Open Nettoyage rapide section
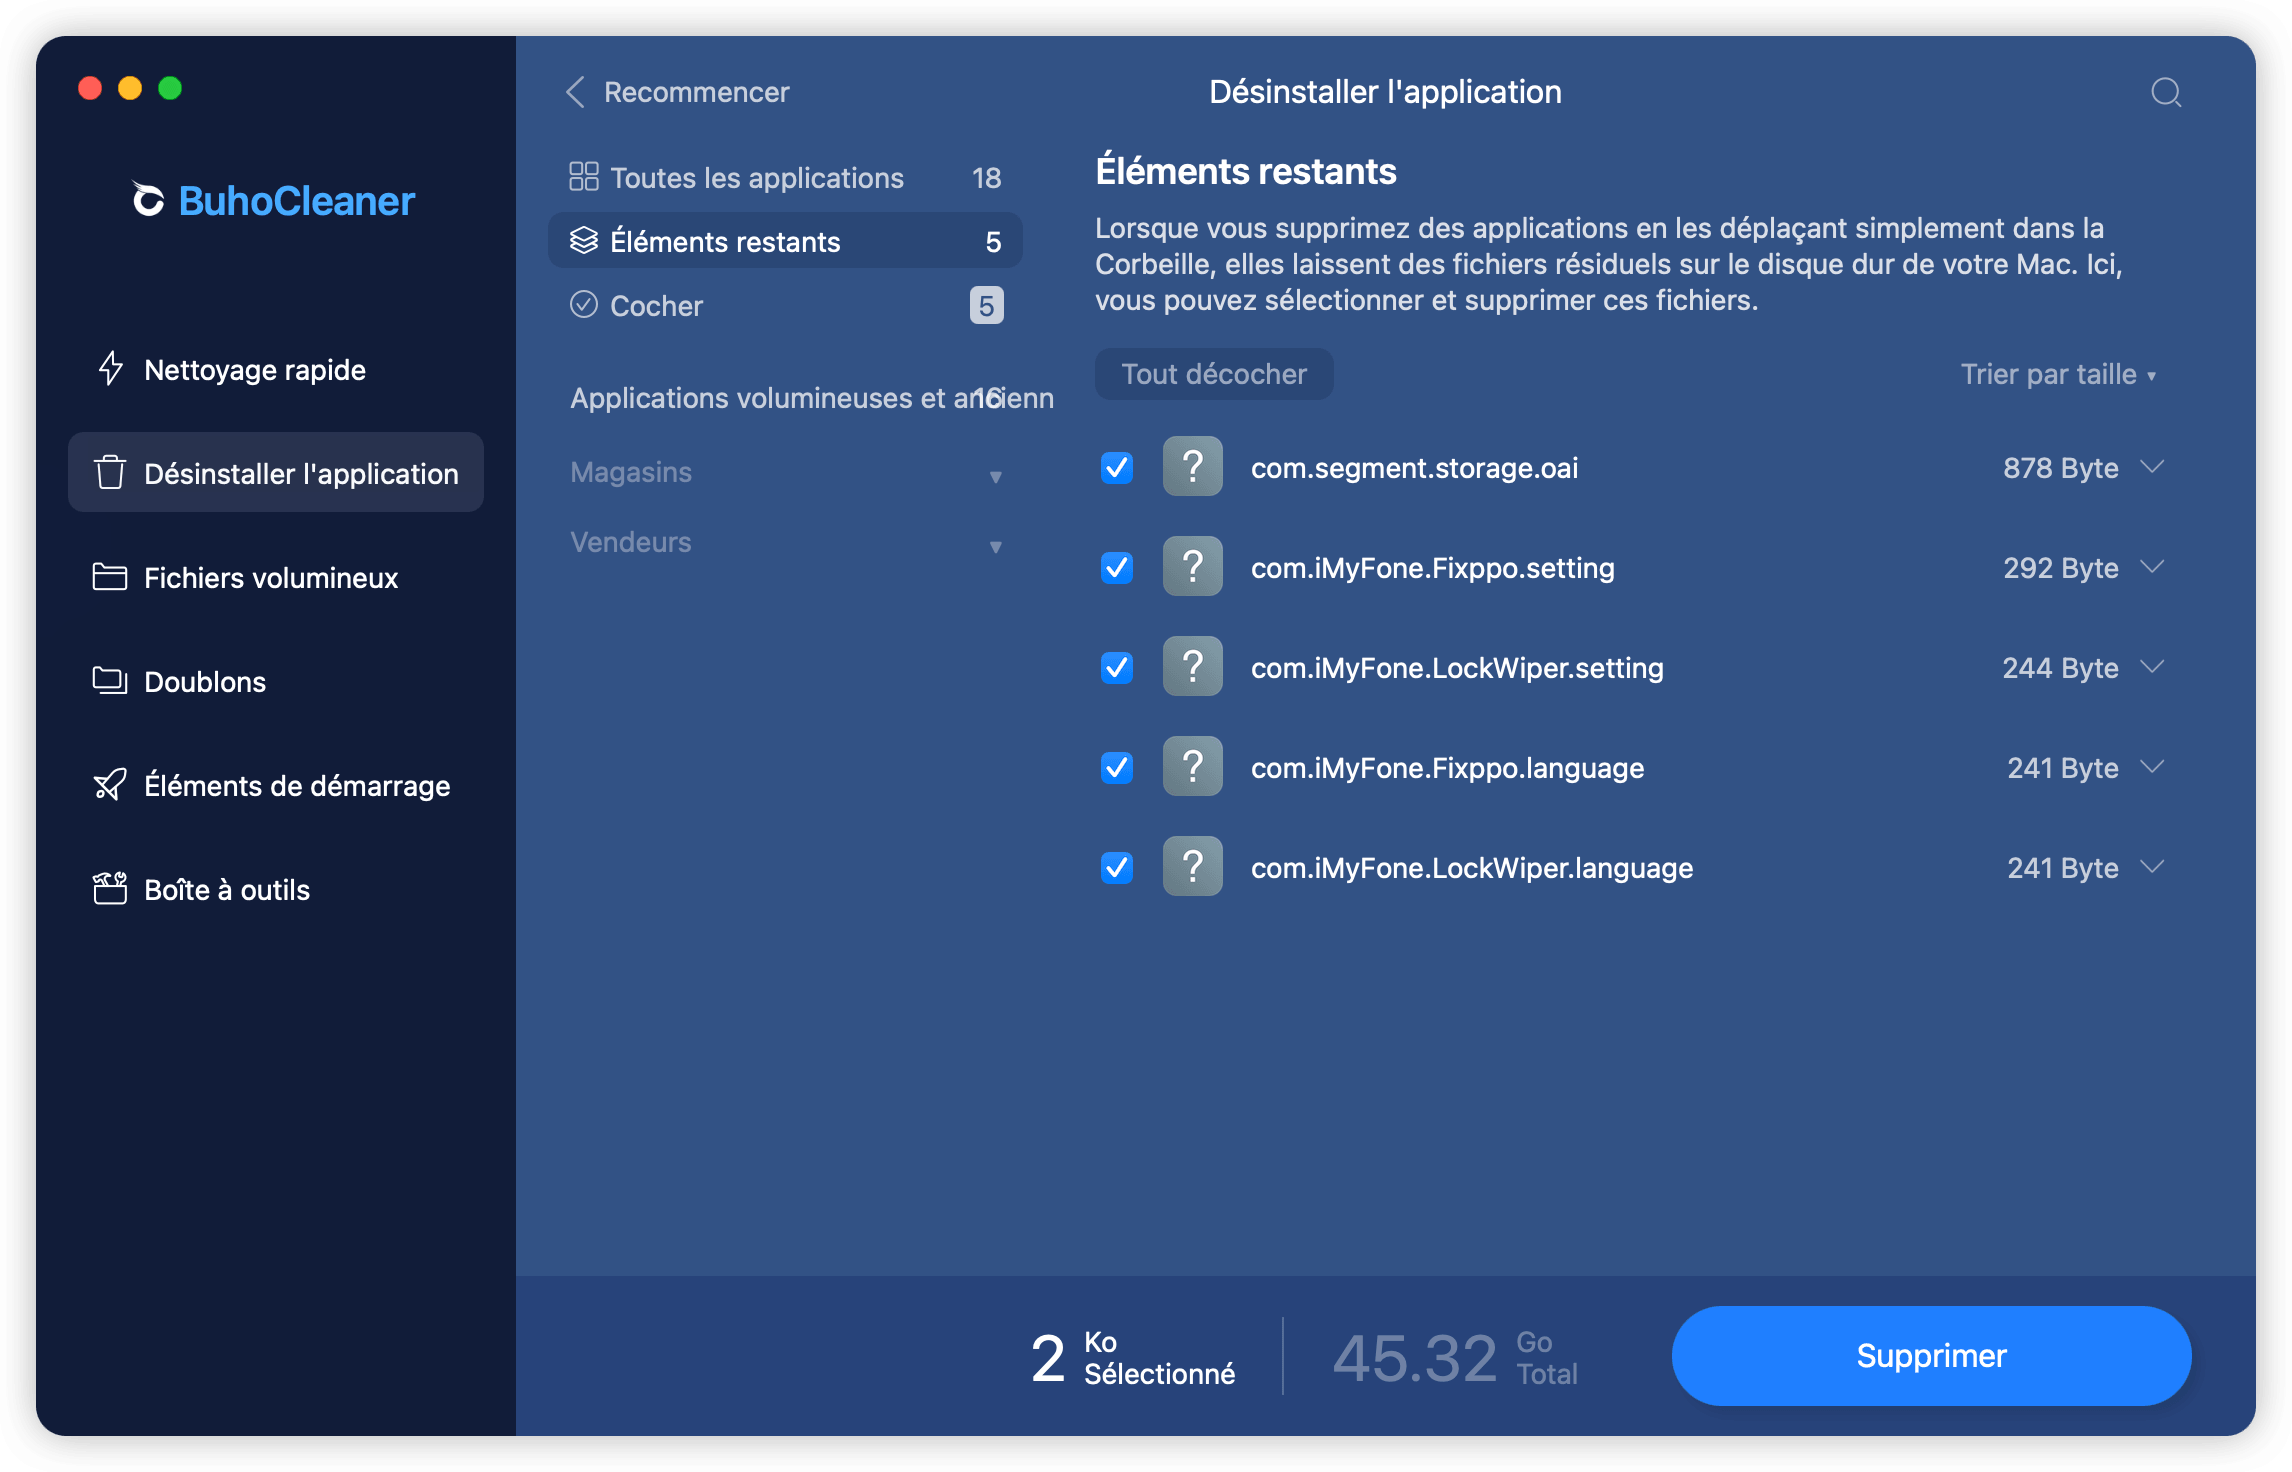Viewport: 2292px width, 1472px height. click(276, 369)
